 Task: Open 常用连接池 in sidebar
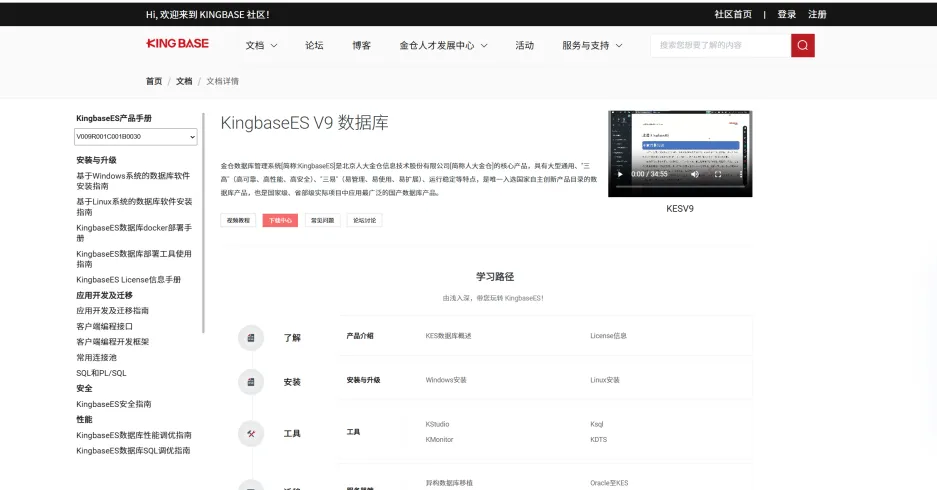(96, 357)
